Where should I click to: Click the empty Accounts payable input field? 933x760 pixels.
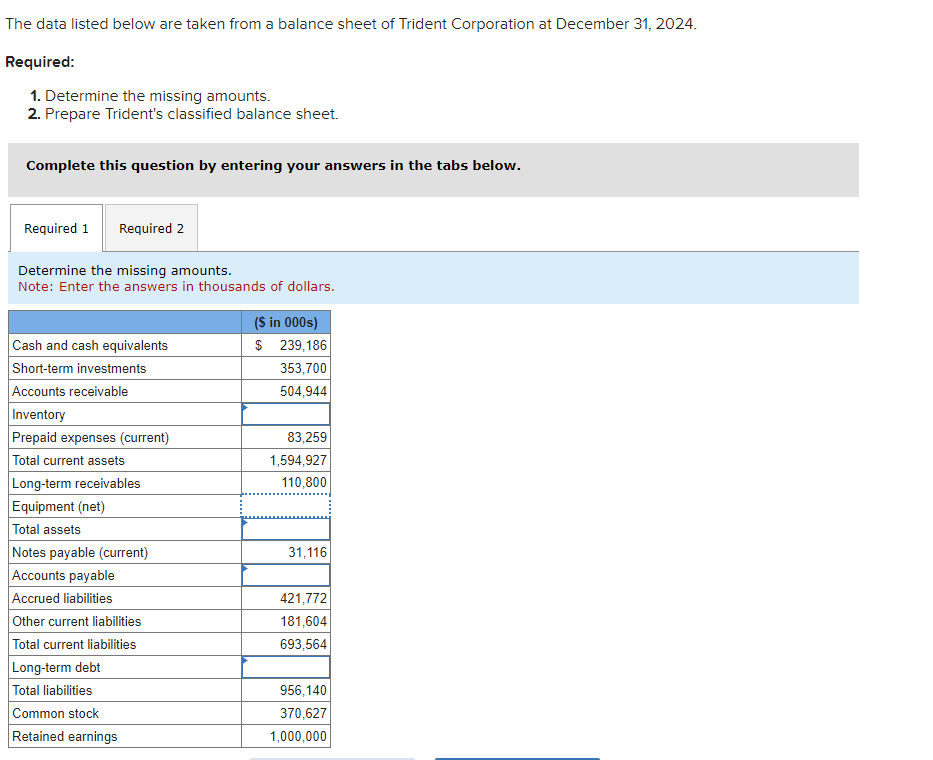(x=286, y=575)
